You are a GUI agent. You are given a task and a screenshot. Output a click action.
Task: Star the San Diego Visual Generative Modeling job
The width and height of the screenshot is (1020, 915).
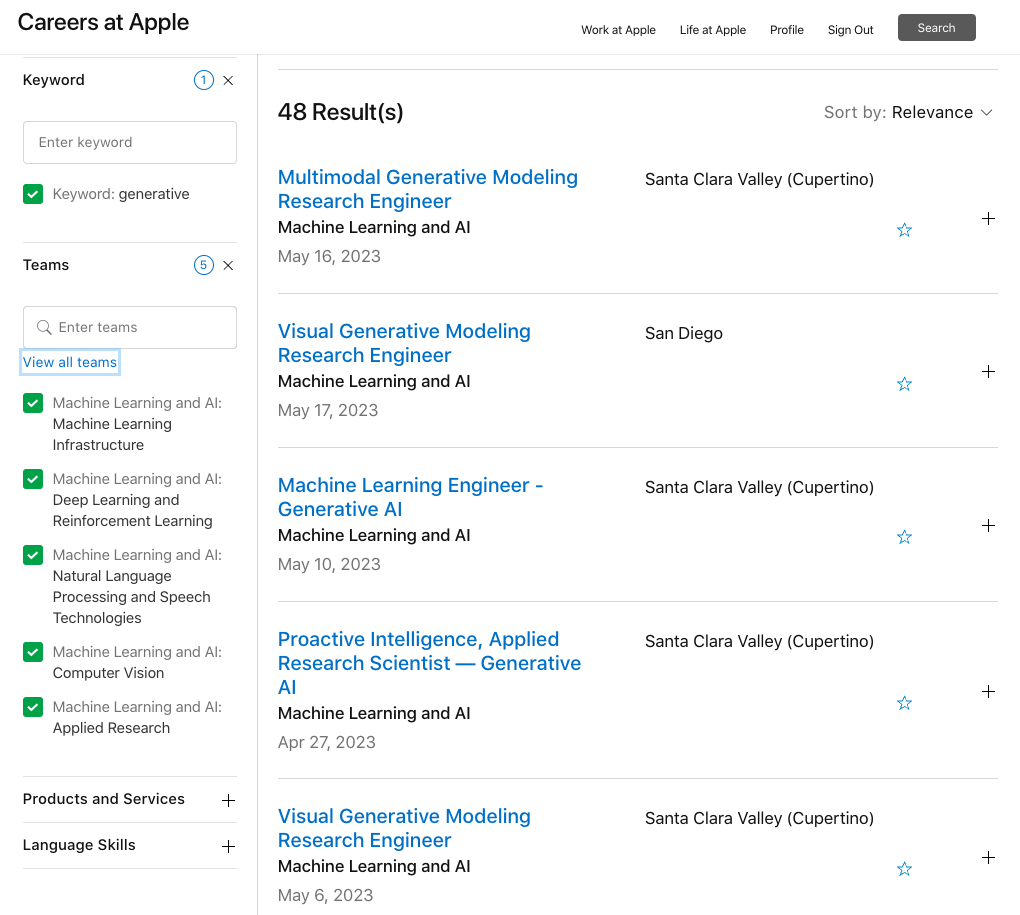904,384
